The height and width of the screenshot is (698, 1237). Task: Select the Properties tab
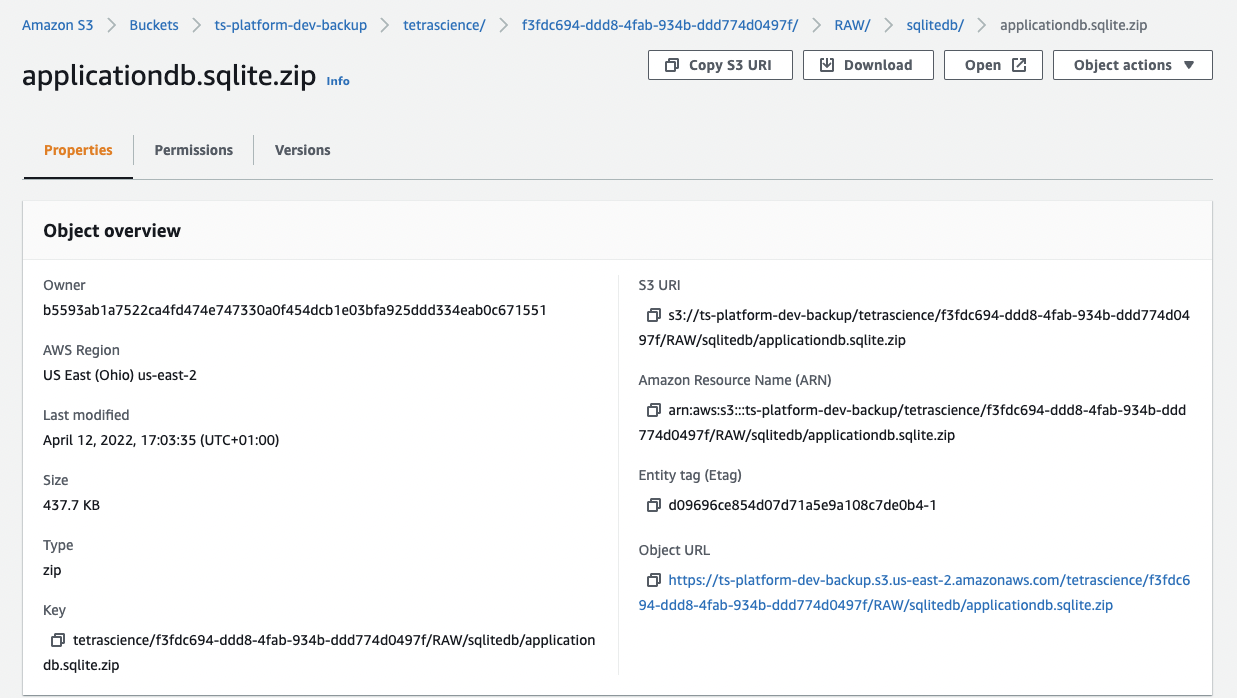point(78,150)
